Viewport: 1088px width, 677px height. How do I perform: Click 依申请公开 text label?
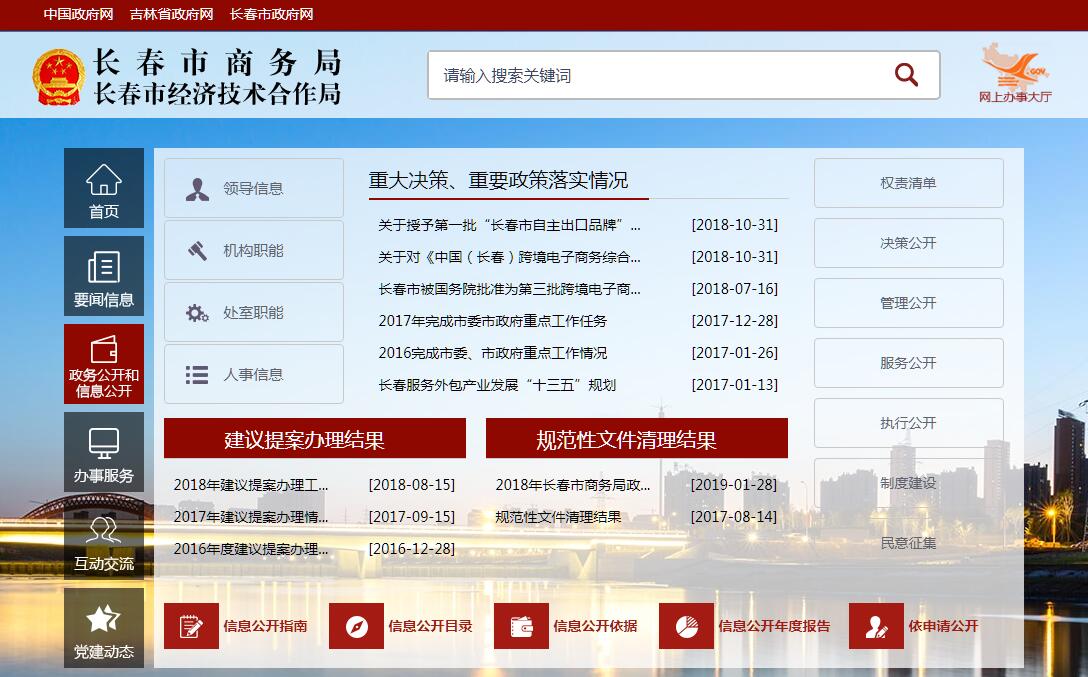click(x=944, y=626)
